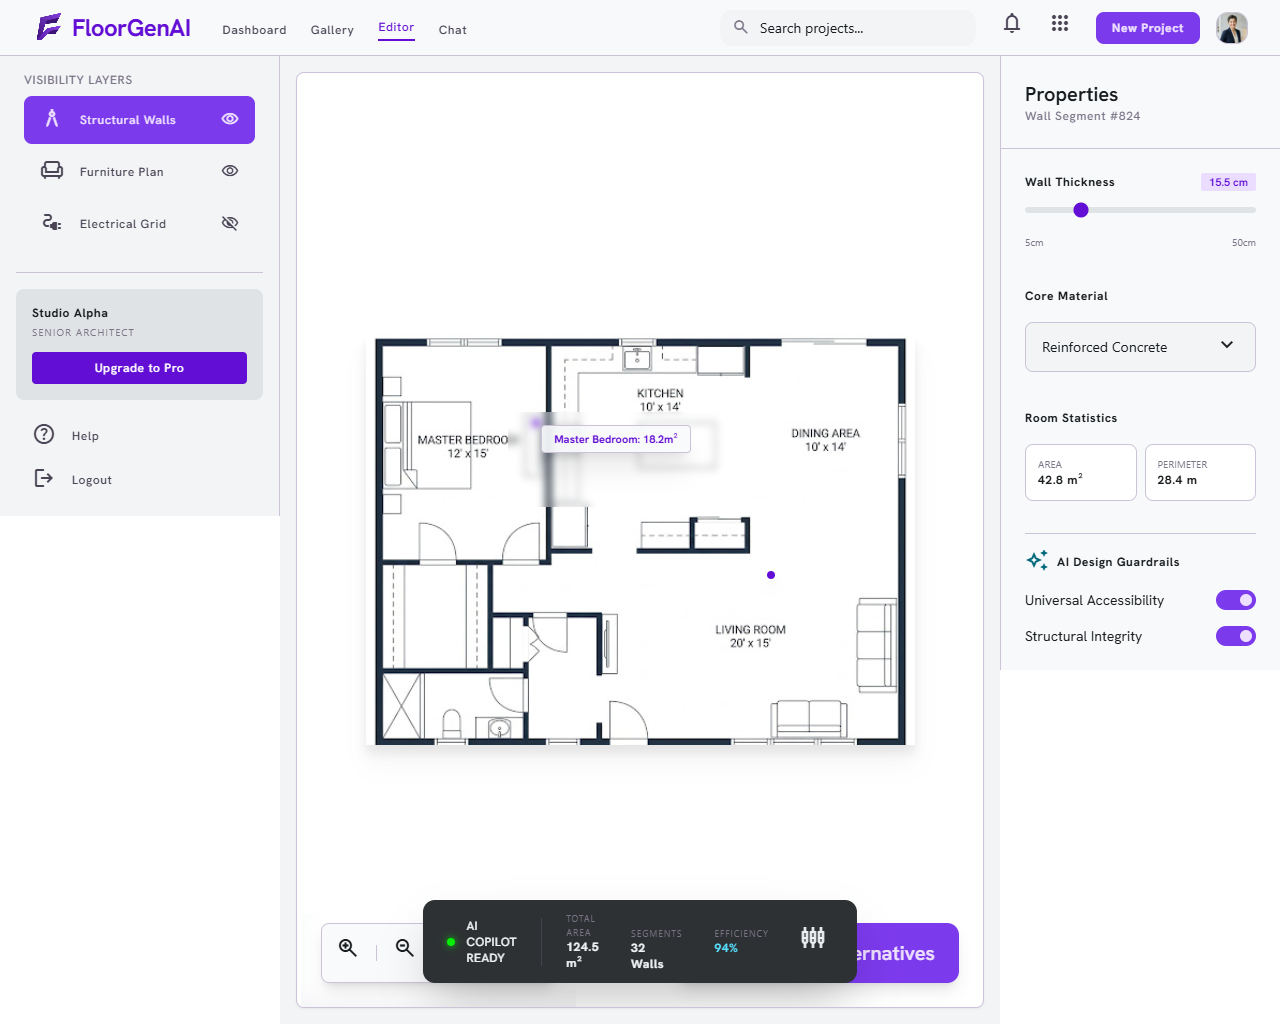
Task: Hide the Furniture Plan layer
Action: click(230, 171)
